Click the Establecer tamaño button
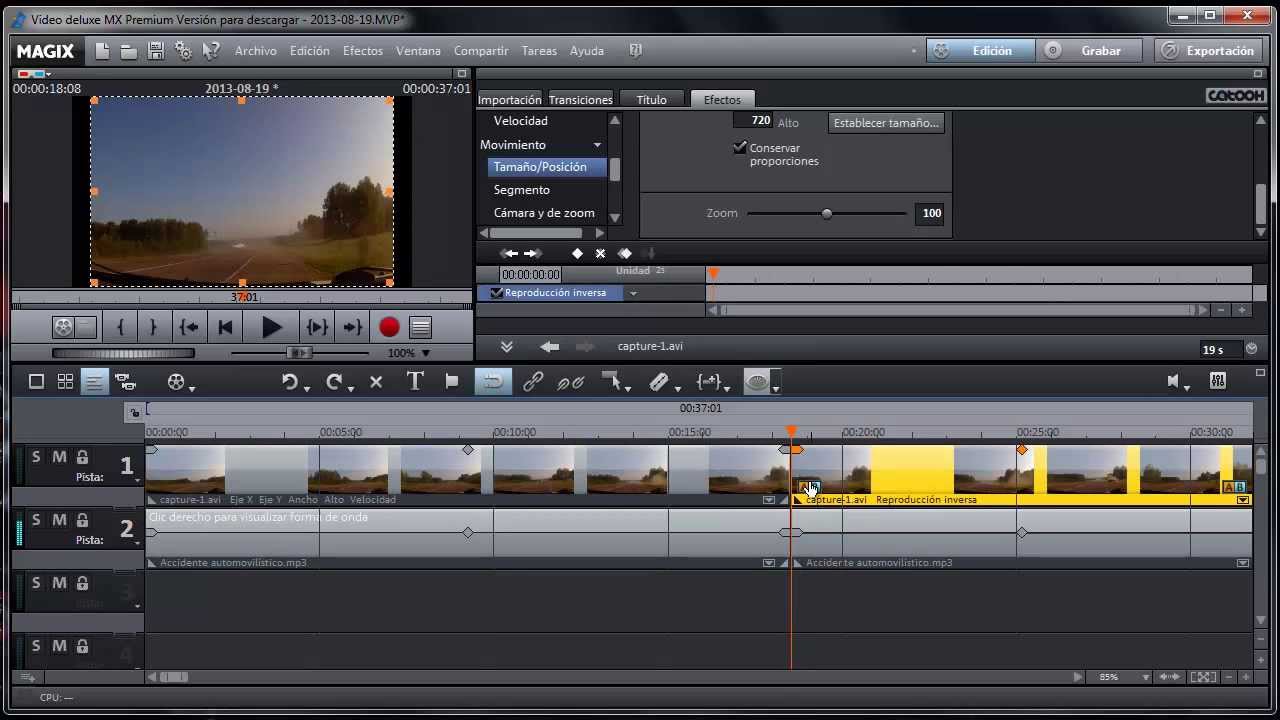The height and width of the screenshot is (720, 1280). [x=886, y=122]
